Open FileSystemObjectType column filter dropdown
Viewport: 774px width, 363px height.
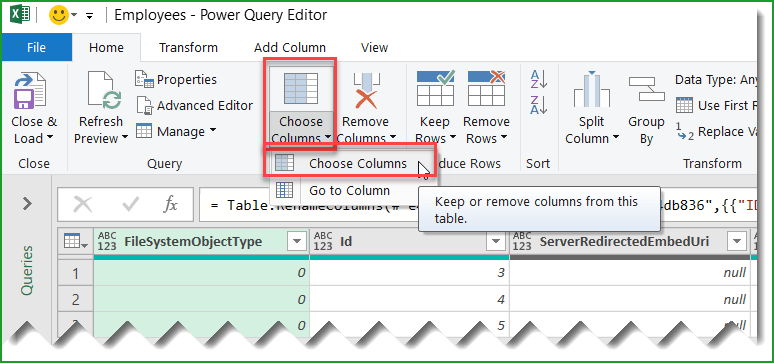pos(297,242)
